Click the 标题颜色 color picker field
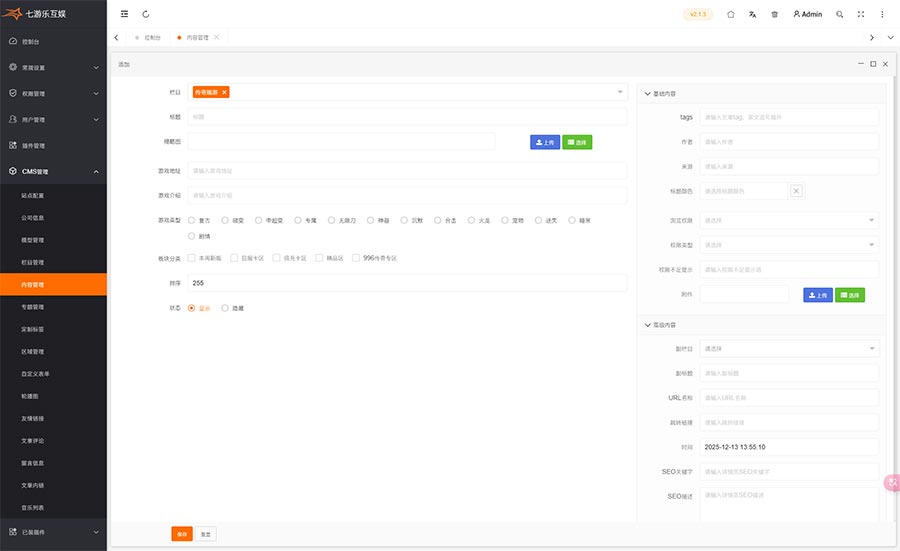Viewport: 900px width, 551px height. (743, 191)
